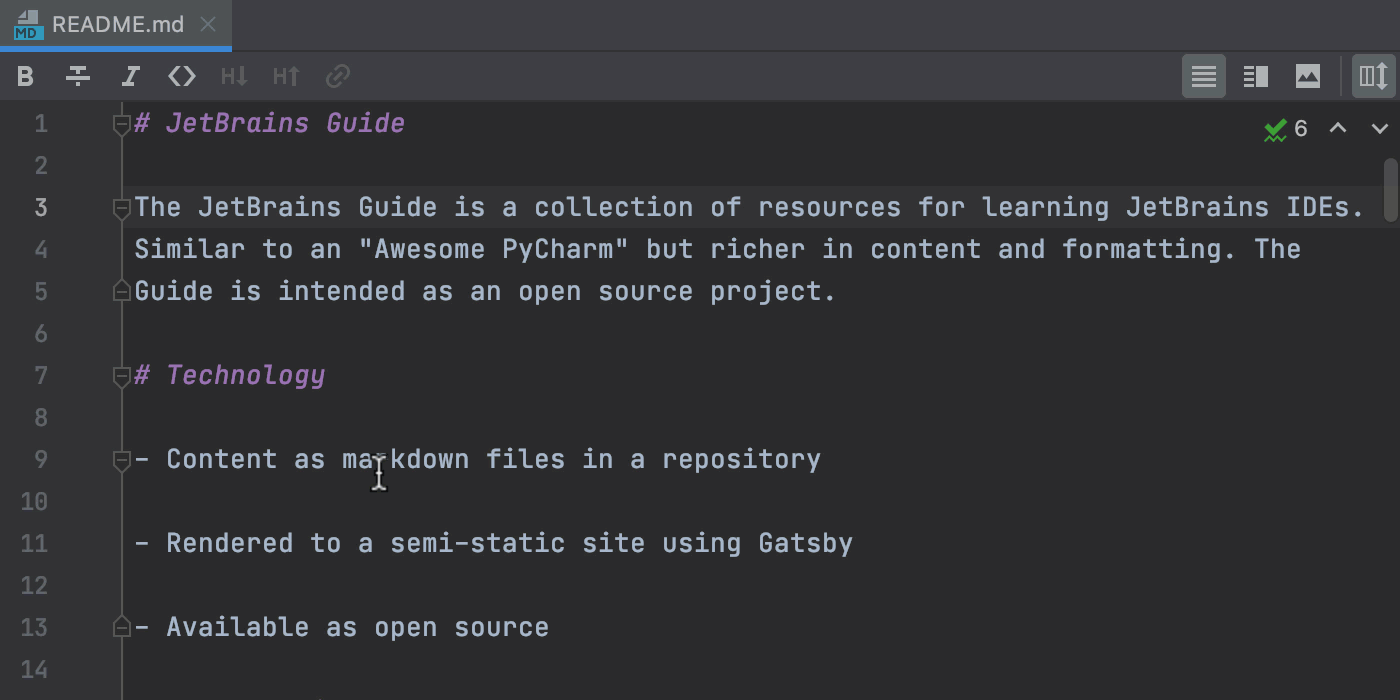Jump to the previous highlighted problem
This screenshot has width=1400, height=700.
(x=1337, y=128)
